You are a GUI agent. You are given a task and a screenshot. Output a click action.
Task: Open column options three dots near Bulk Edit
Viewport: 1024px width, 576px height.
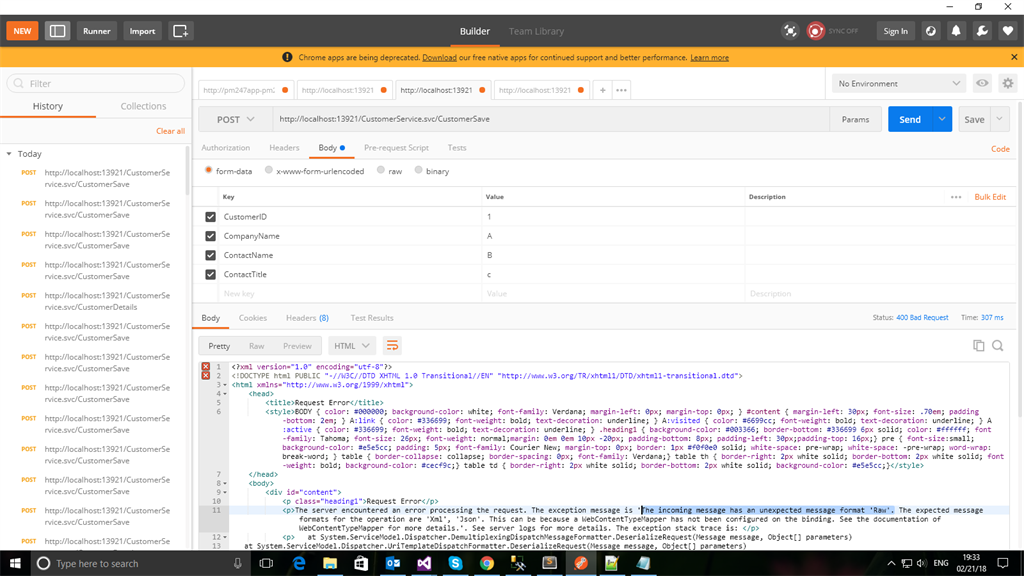[x=956, y=197]
